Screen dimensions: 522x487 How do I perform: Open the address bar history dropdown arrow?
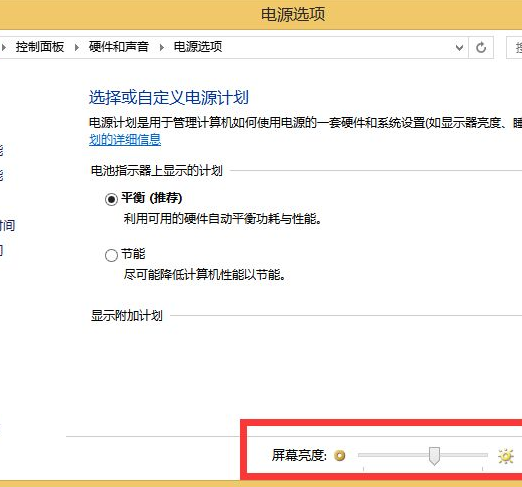pos(459,48)
